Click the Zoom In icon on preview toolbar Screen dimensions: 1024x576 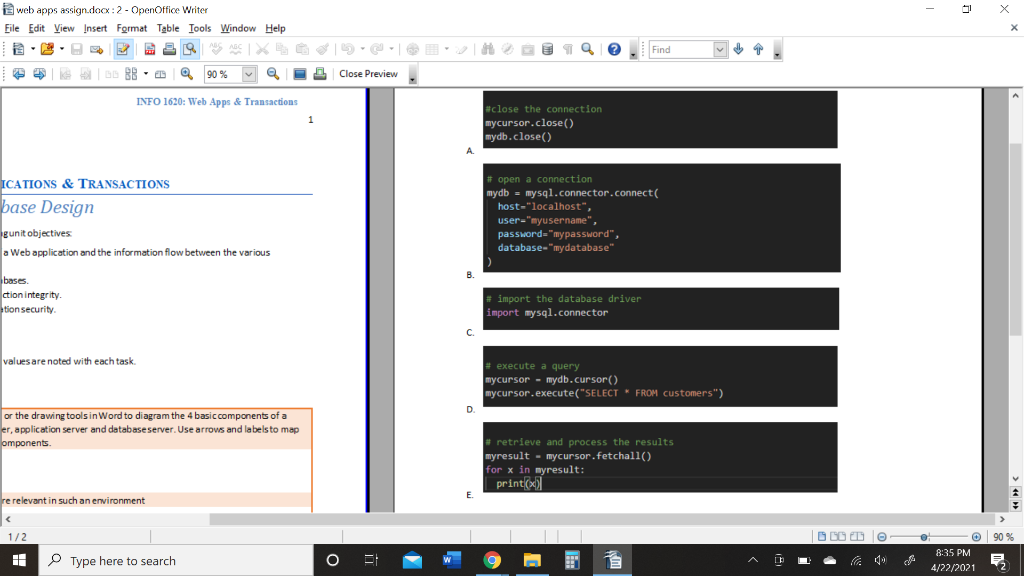click(187, 73)
